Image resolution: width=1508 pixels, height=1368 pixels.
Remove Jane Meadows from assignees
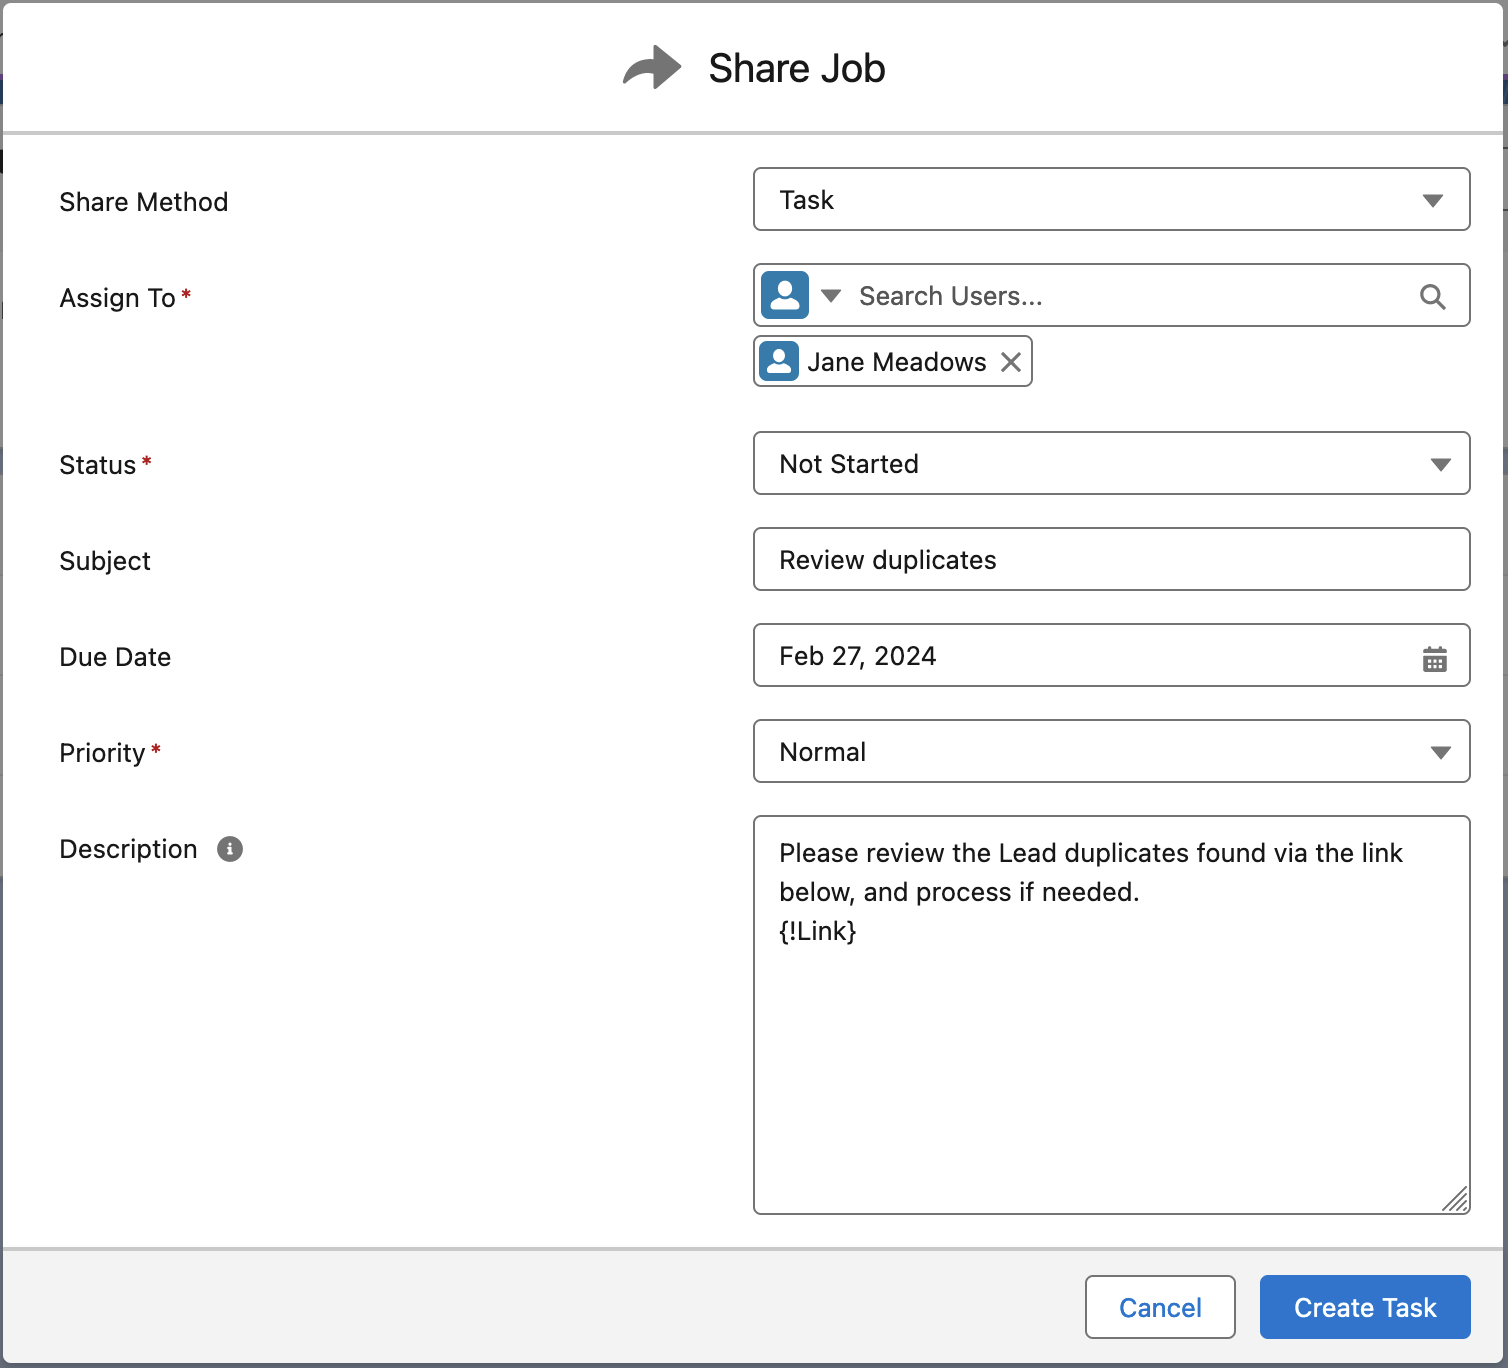[1011, 362]
